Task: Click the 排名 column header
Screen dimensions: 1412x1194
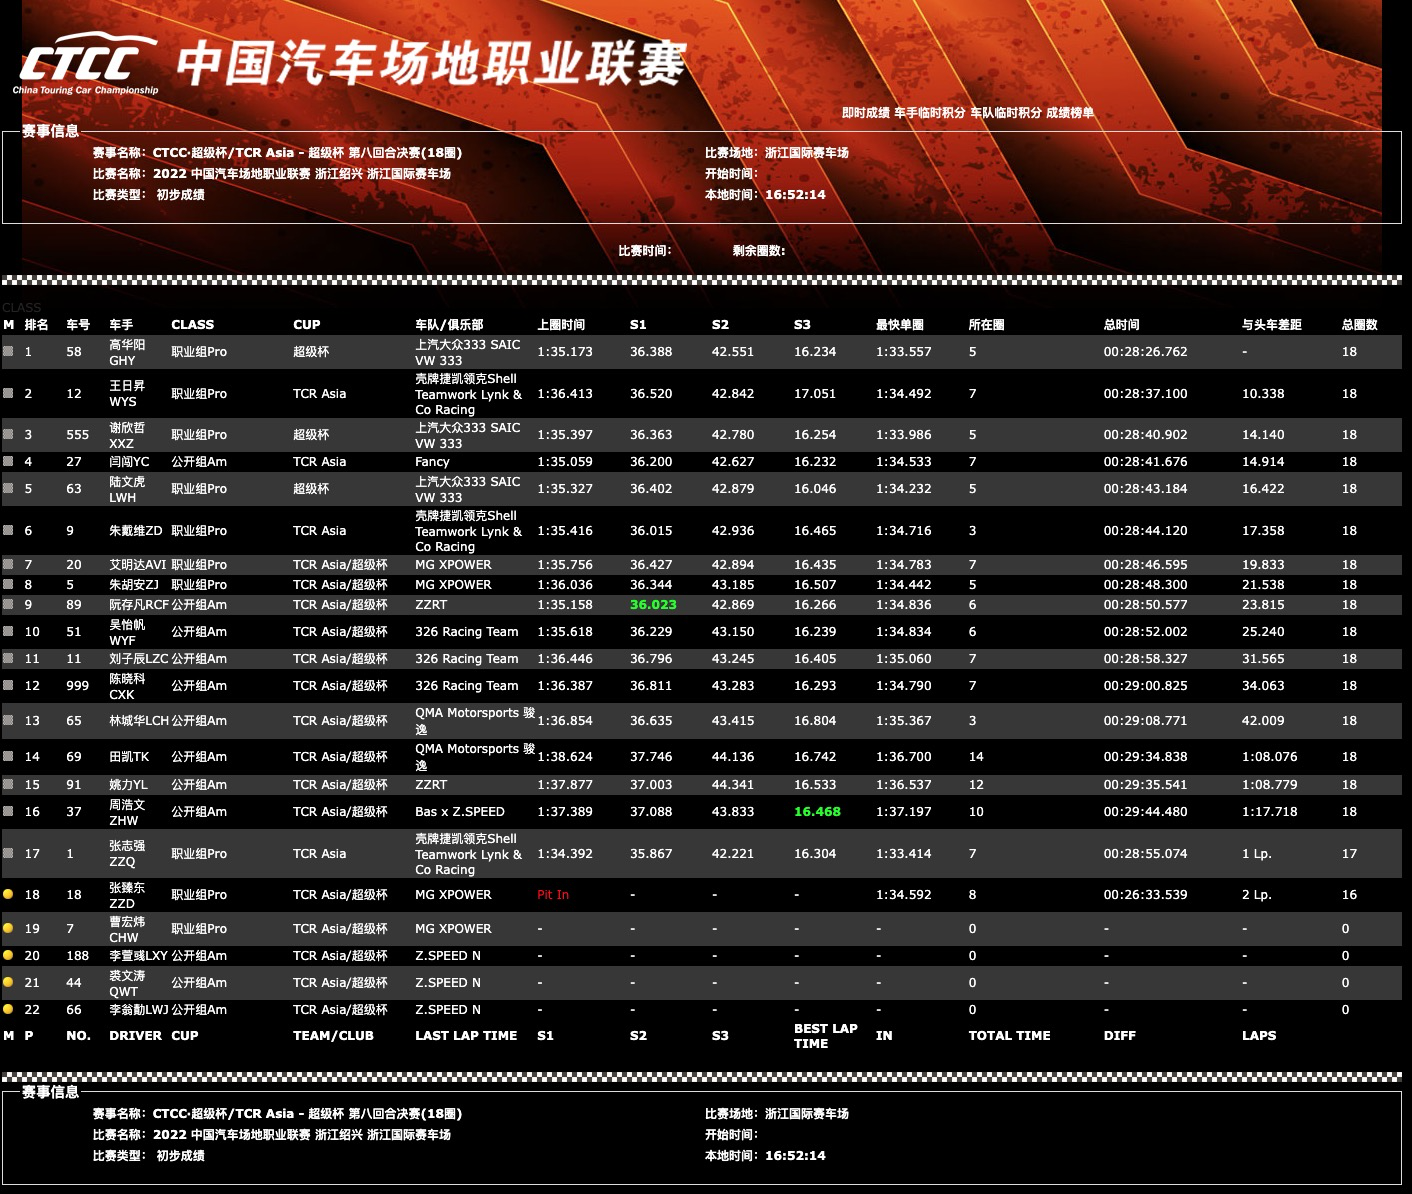Action: tap(36, 325)
